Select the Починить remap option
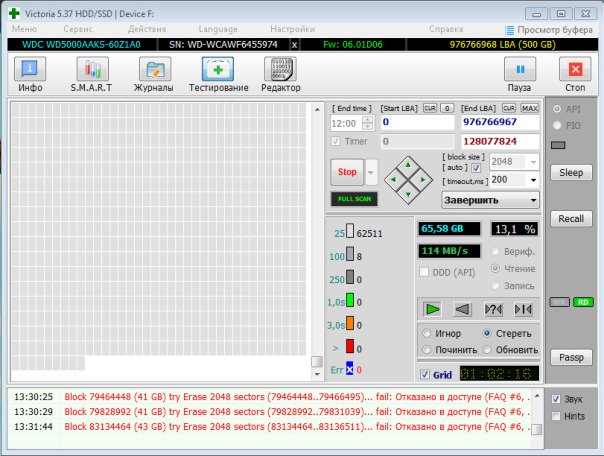The image size is (604, 456). tap(428, 350)
